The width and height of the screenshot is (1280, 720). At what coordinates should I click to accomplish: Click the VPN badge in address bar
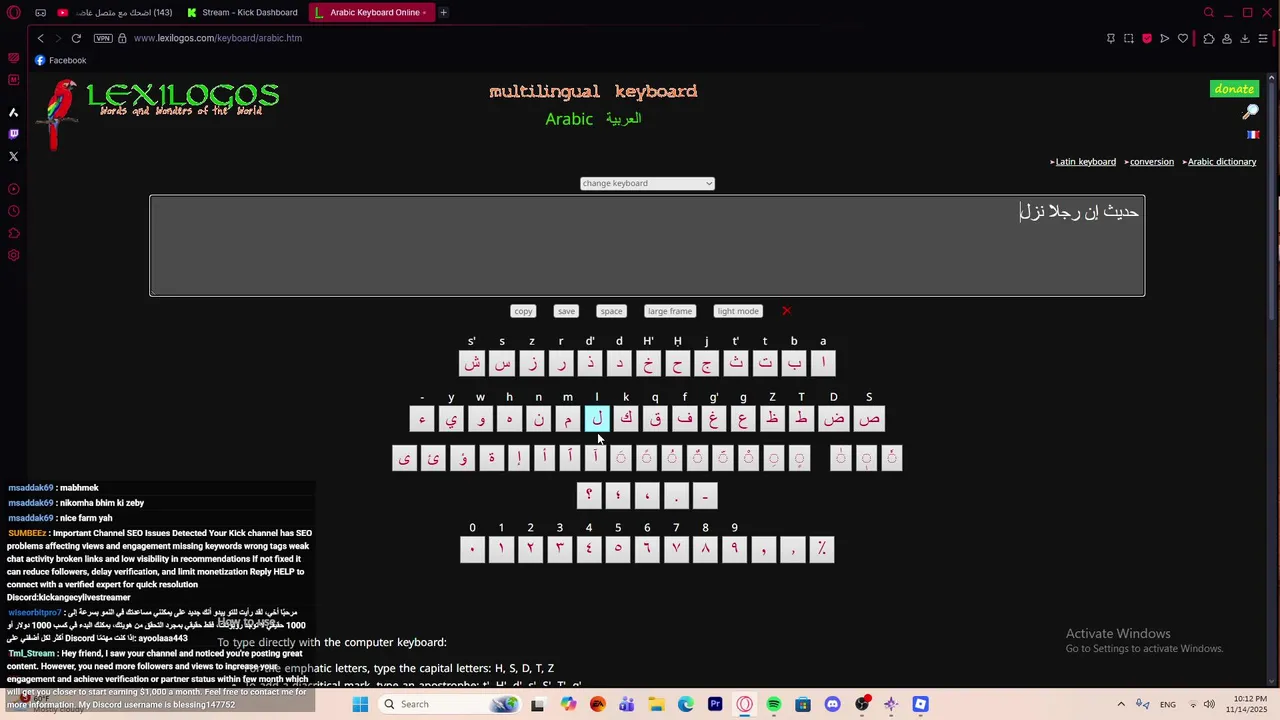103,38
